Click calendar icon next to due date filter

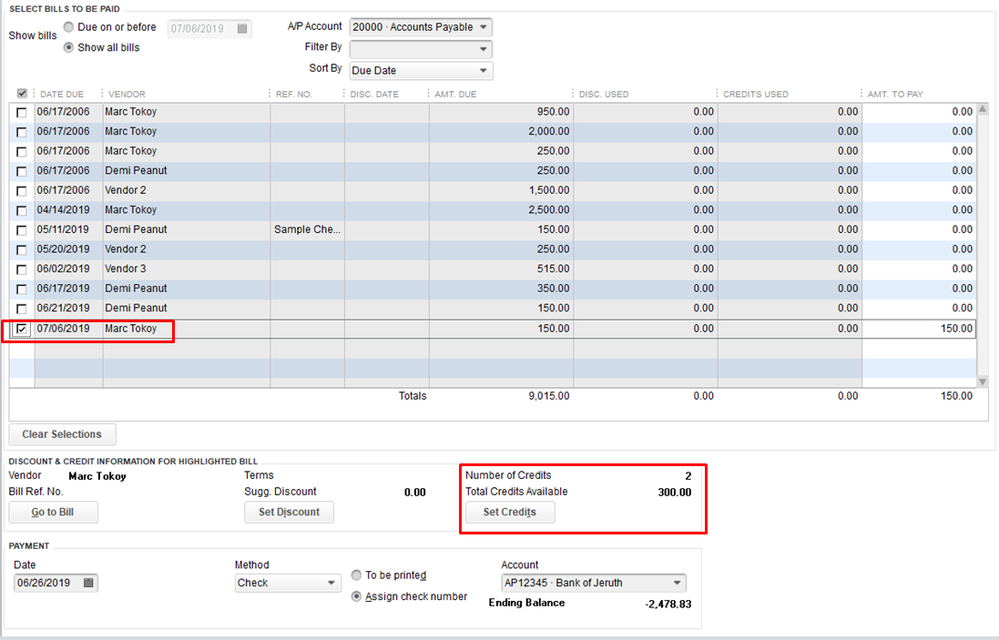tap(242, 29)
